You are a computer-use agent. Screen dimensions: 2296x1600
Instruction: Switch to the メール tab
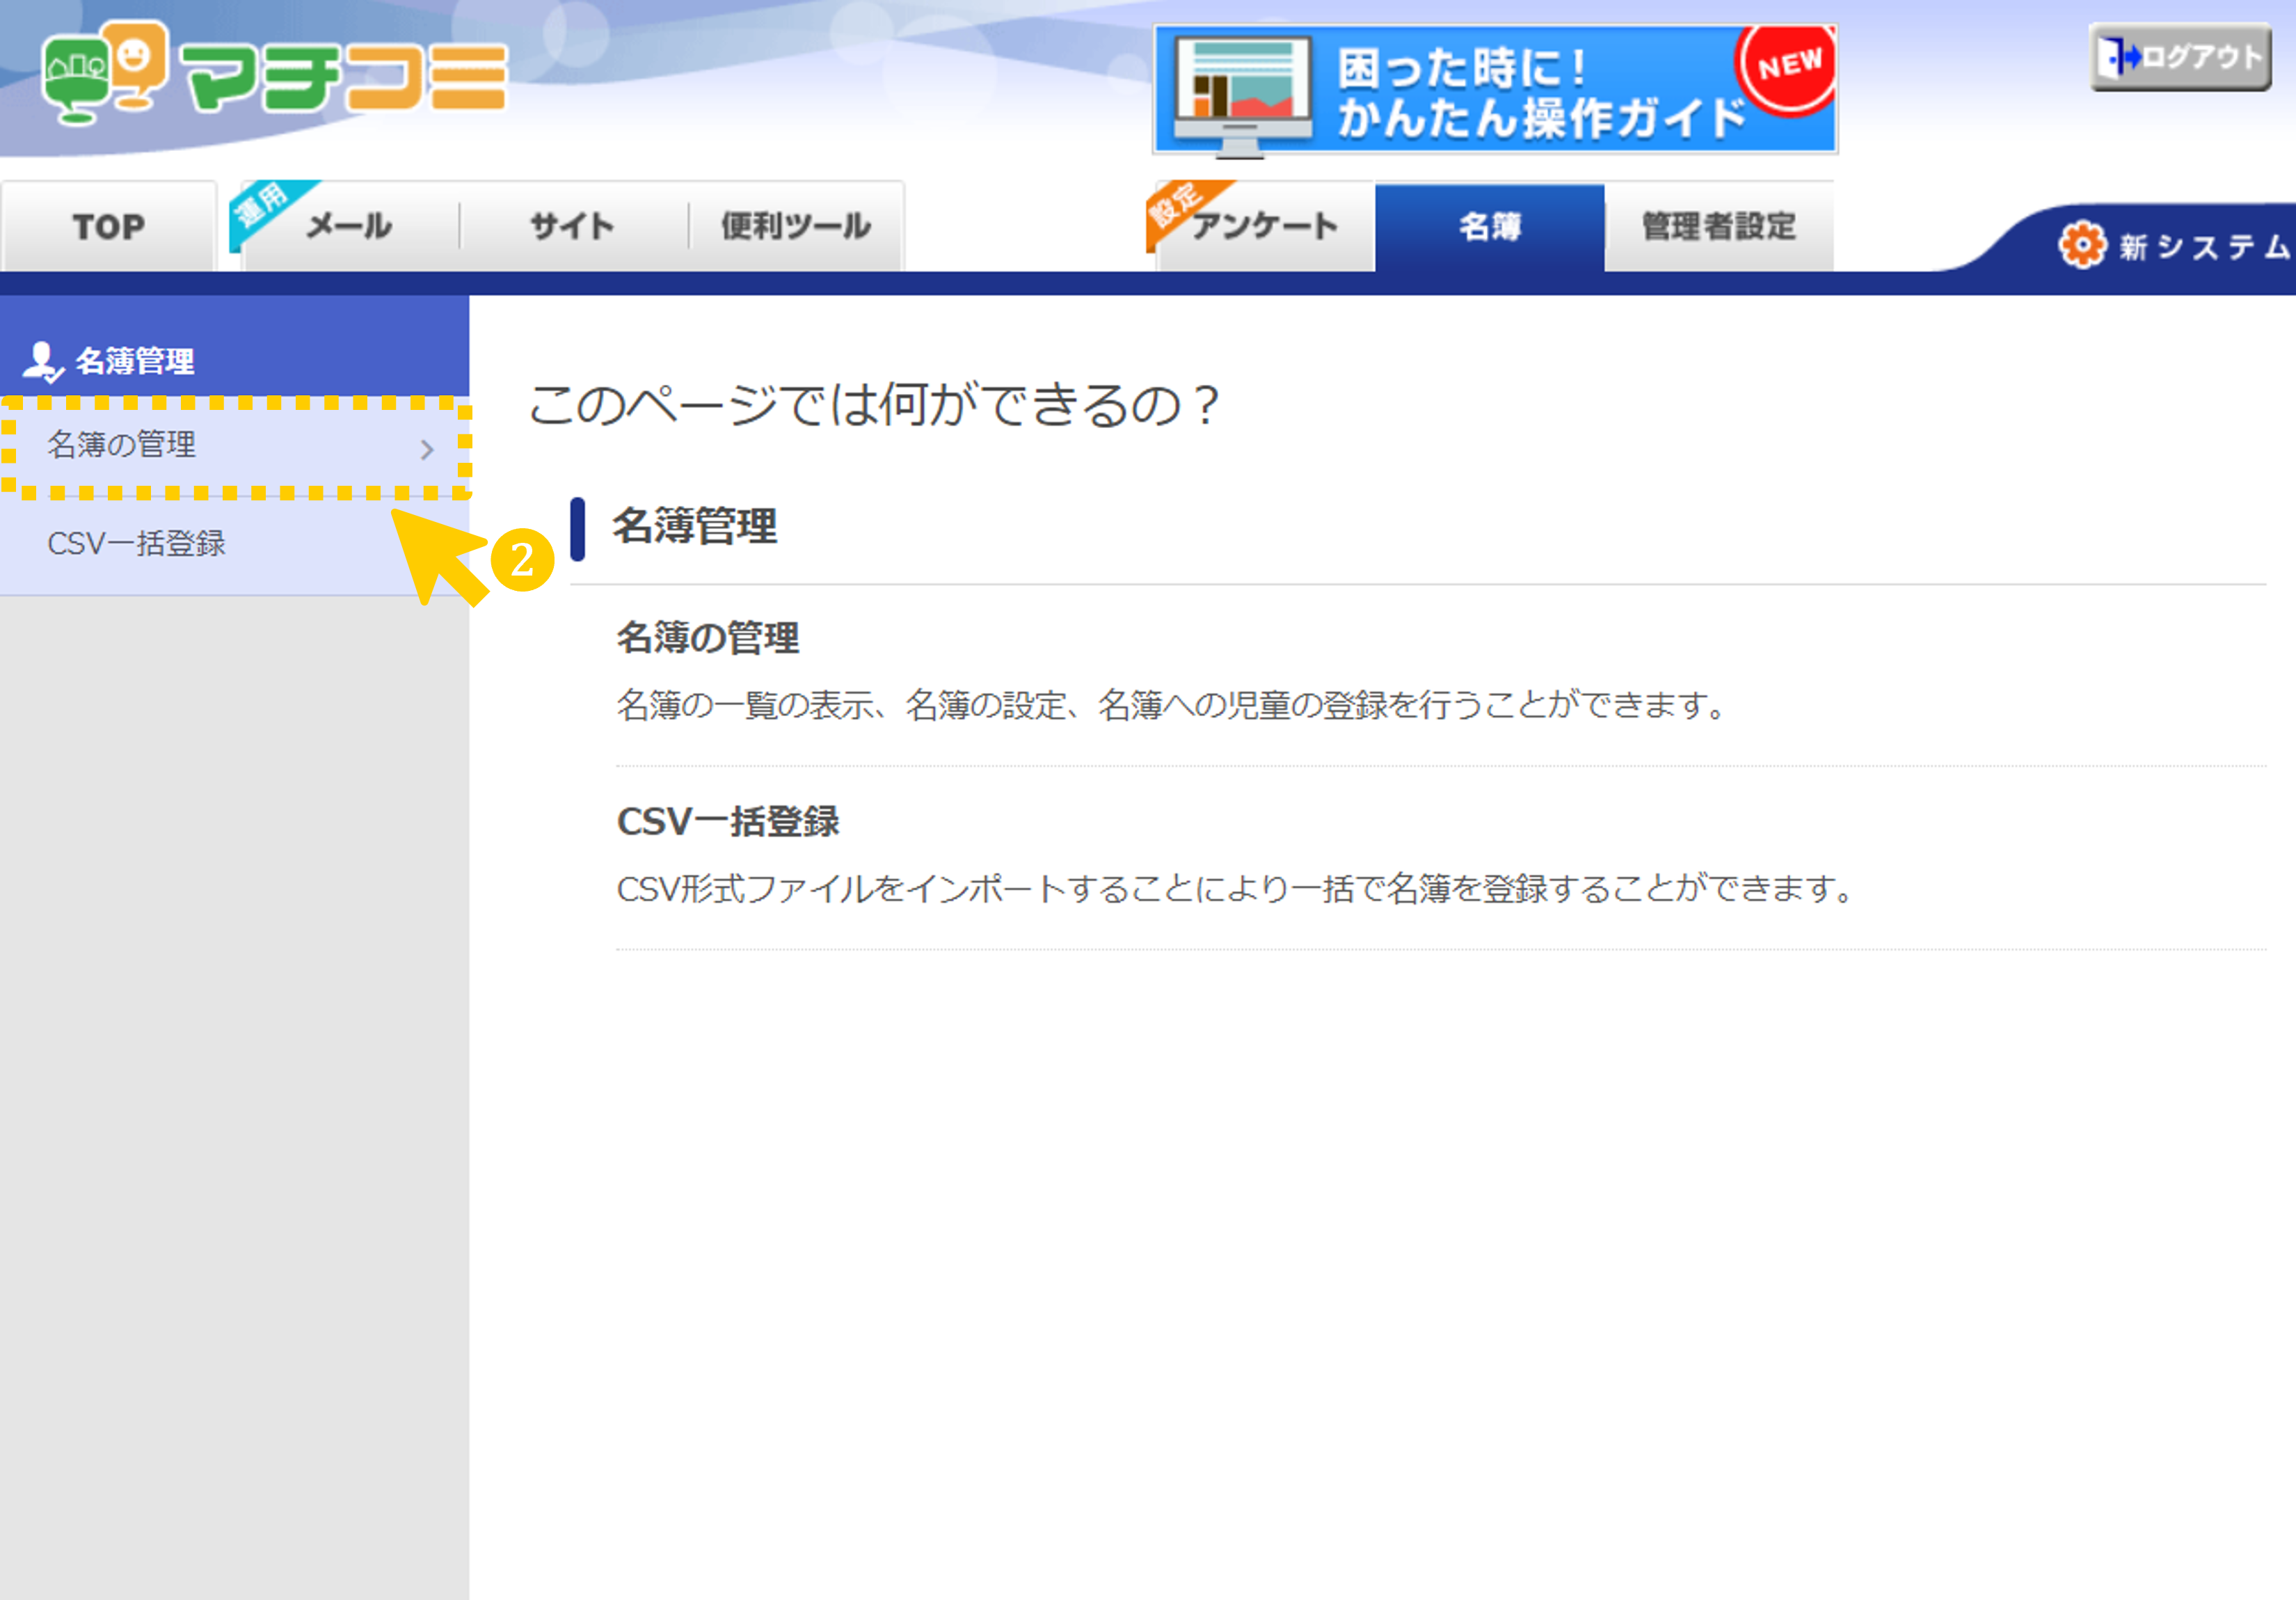click(349, 227)
